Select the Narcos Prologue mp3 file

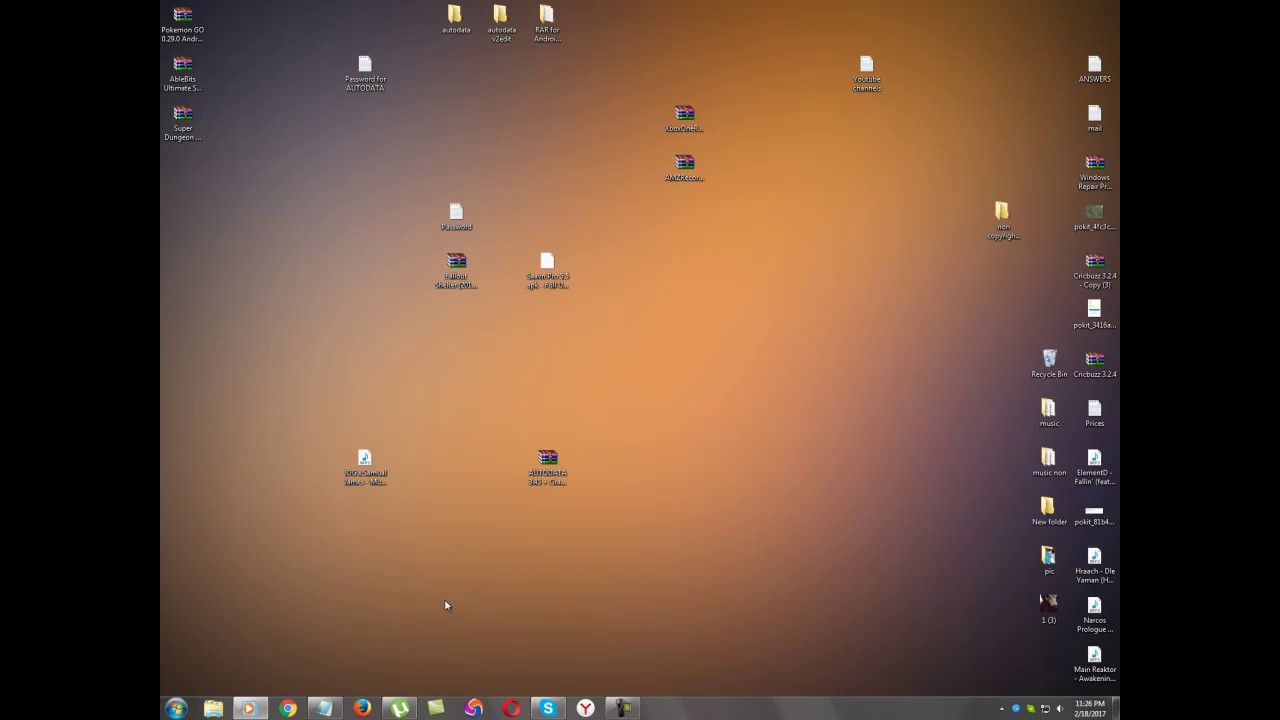tap(1094, 614)
